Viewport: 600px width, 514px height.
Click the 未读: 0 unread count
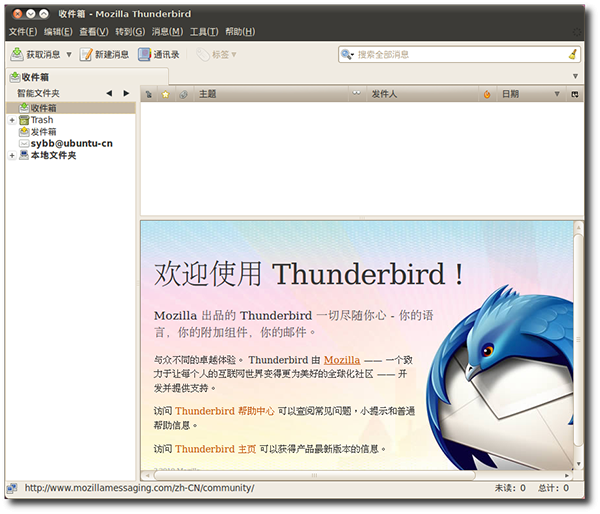click(510, 488)
